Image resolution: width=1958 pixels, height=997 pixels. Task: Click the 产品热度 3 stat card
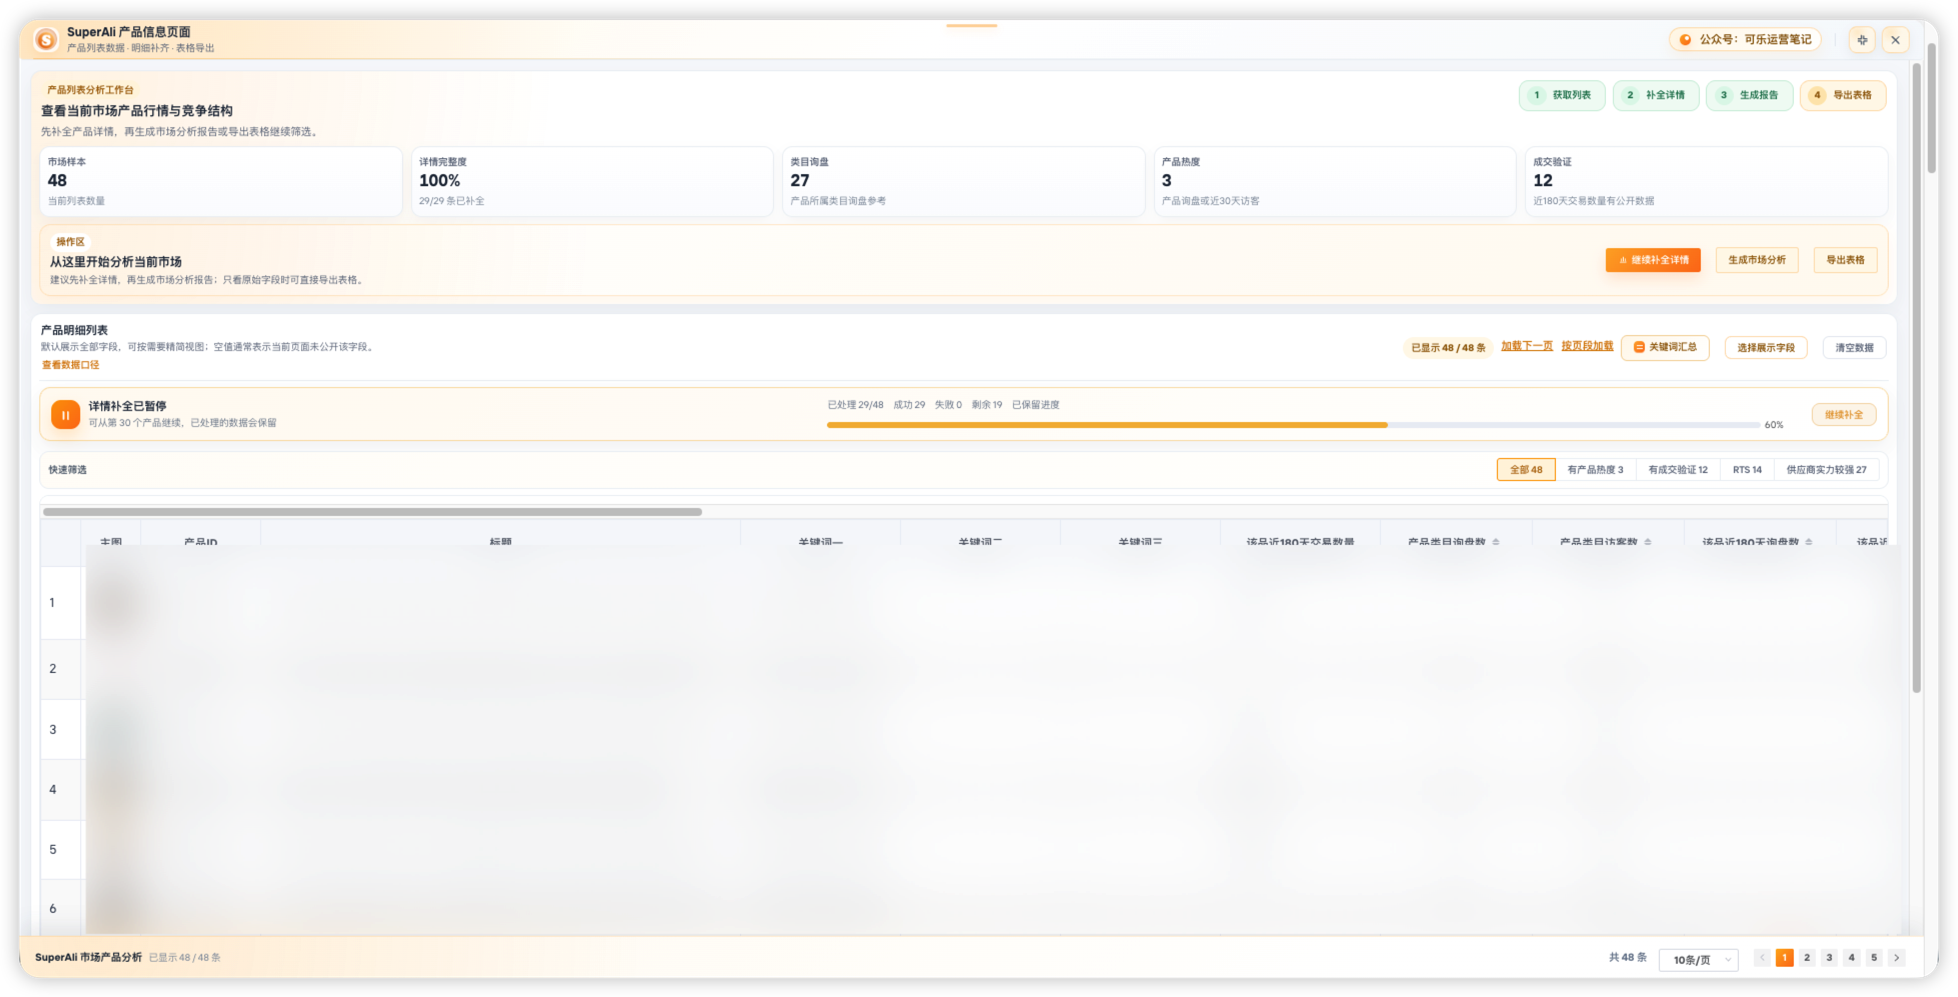pos(1335,181)
